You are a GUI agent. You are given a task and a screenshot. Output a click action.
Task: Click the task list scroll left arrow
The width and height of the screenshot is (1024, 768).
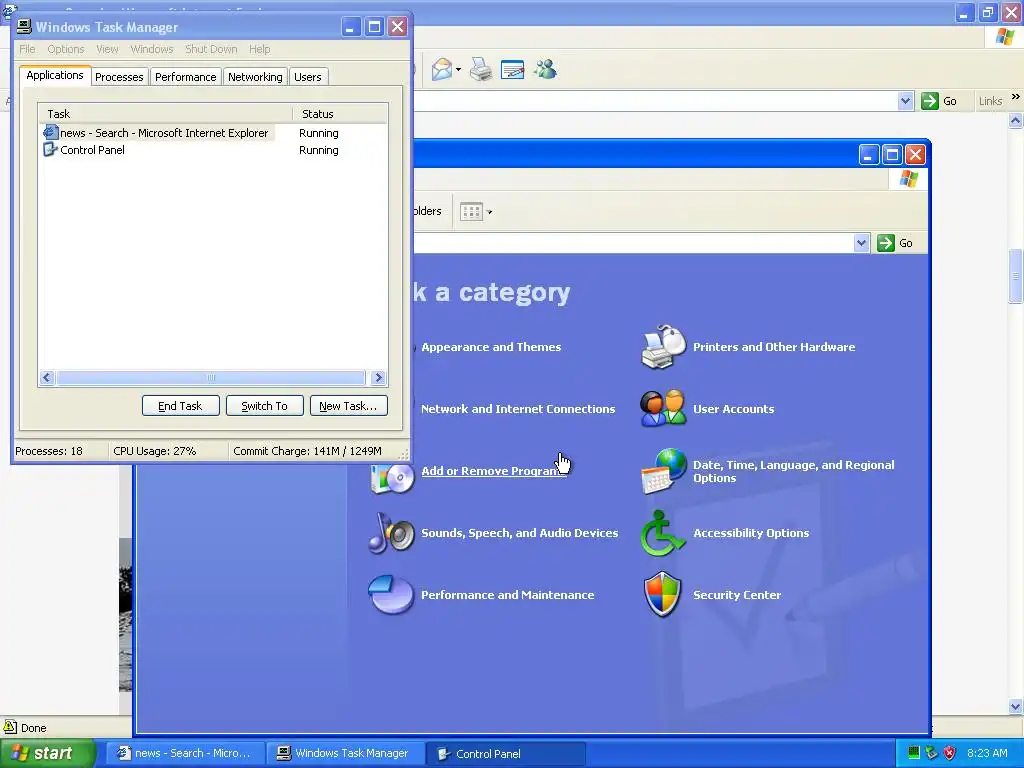47,377
